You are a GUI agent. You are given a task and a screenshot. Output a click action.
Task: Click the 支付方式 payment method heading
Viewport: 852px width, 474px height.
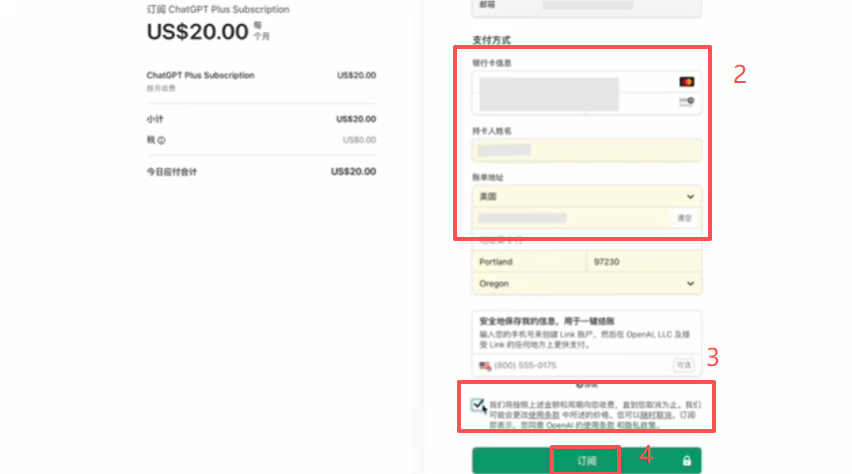pyautogui.click(x=491, y=40)
